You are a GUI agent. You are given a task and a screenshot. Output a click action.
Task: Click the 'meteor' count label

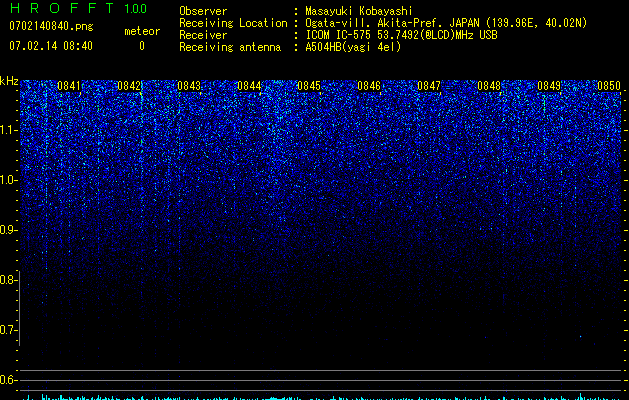[x=142, y=31]
